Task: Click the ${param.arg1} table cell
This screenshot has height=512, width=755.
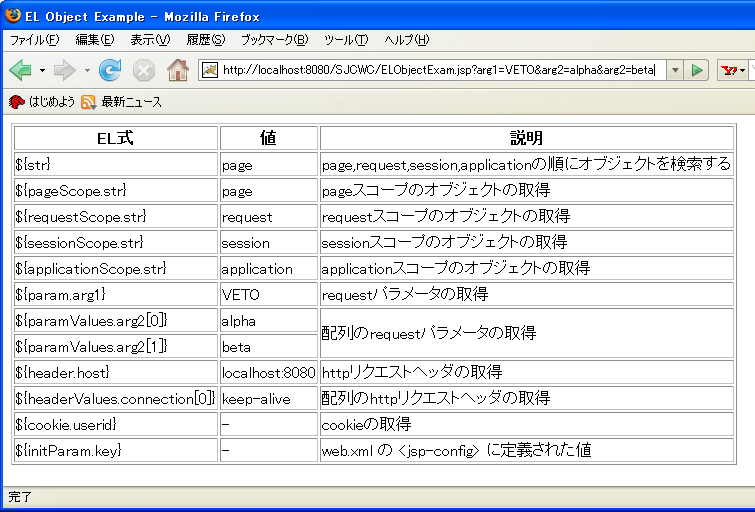Action: pos(116,294)
